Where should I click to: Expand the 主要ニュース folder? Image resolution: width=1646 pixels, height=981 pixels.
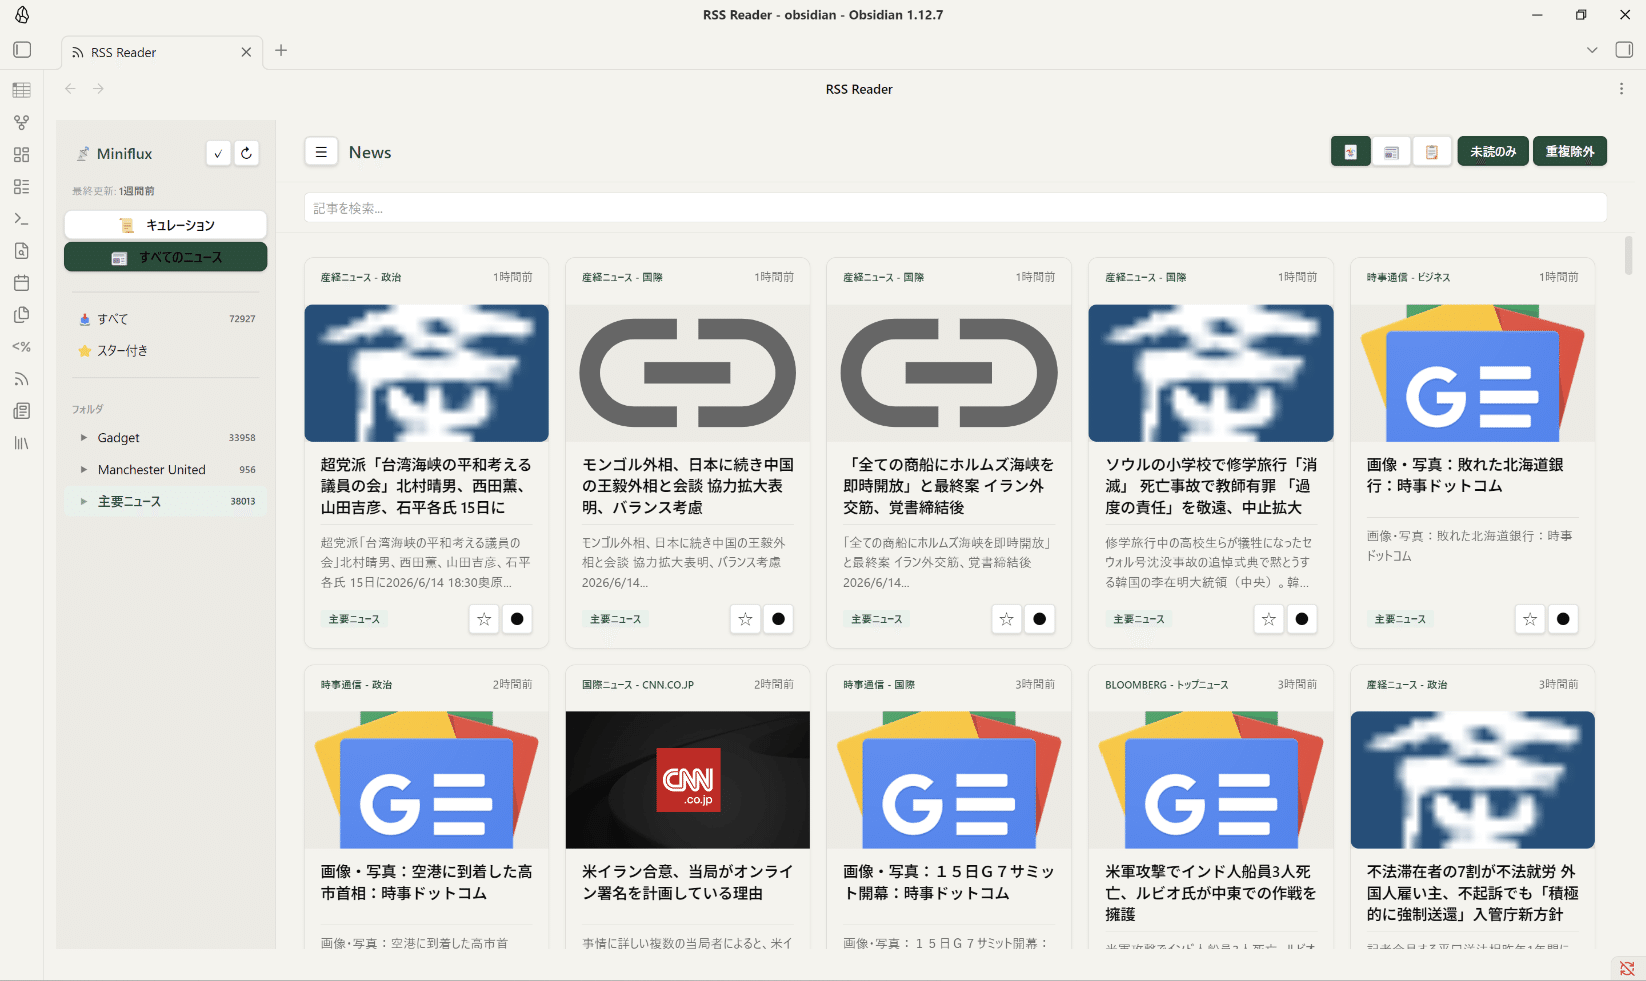[x=84, y=501]
